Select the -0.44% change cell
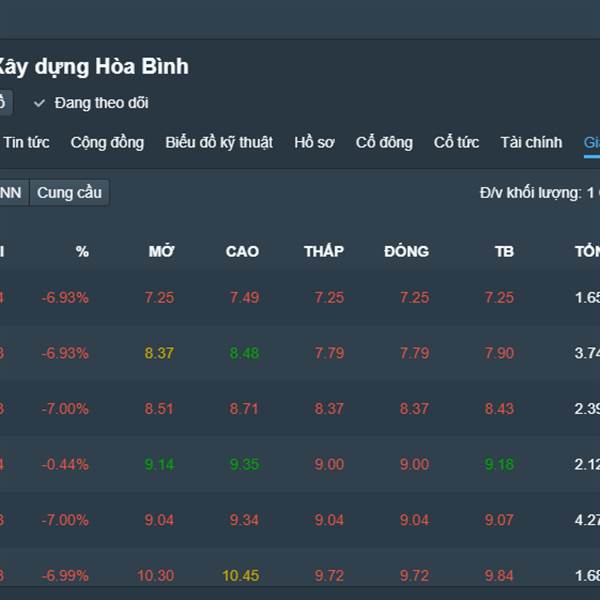Screen dimensions: 600x600 (65, 464)
